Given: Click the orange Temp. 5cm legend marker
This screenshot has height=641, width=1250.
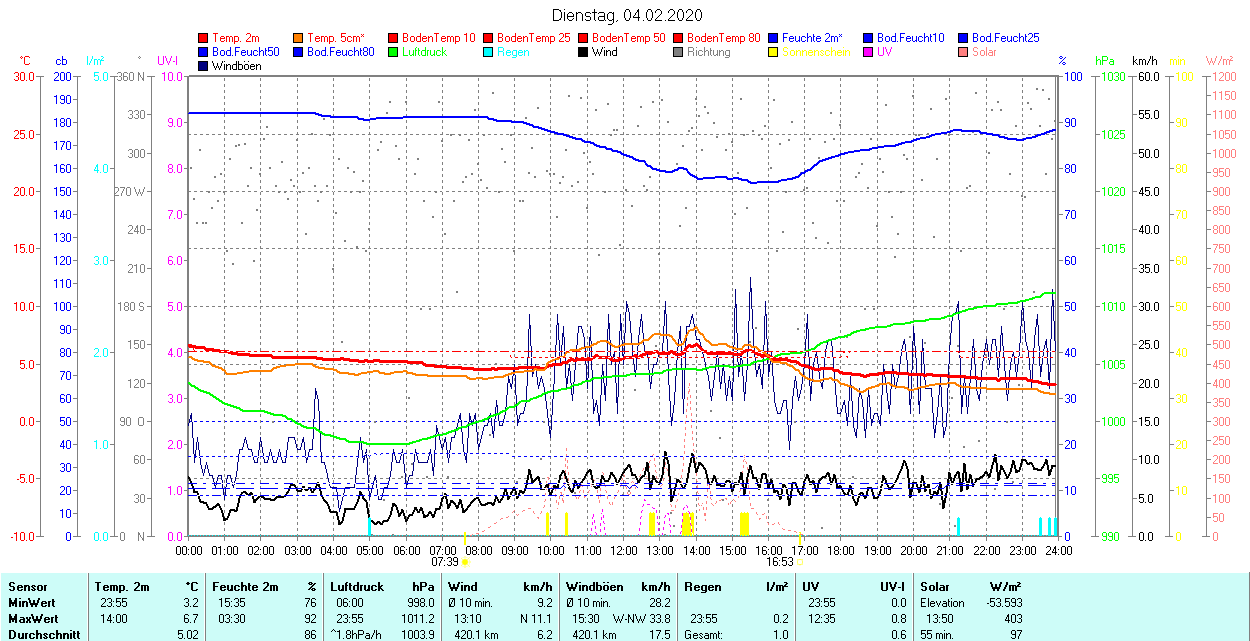Looking at the screenshot, I should click(299, 38).
